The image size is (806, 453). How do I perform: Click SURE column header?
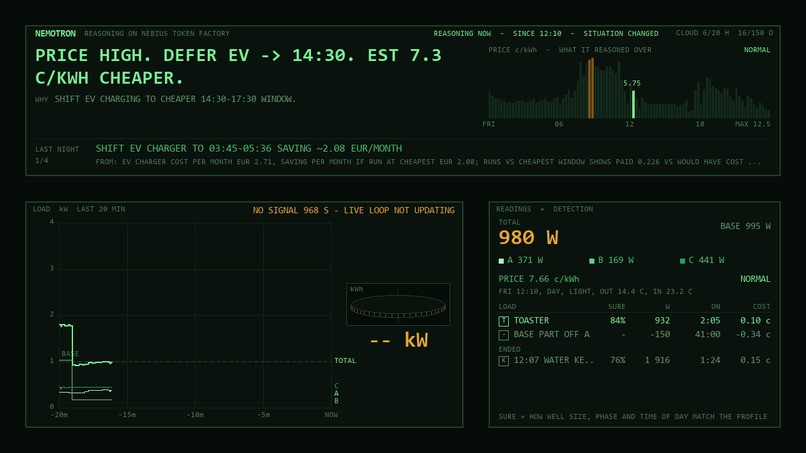click(x=616, y=306)
